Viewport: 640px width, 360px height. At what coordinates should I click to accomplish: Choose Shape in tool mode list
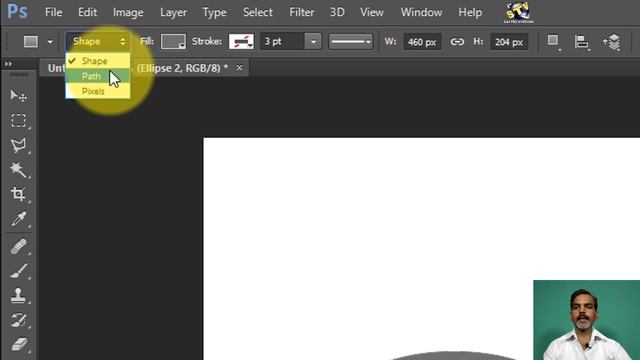click(98, 61)
